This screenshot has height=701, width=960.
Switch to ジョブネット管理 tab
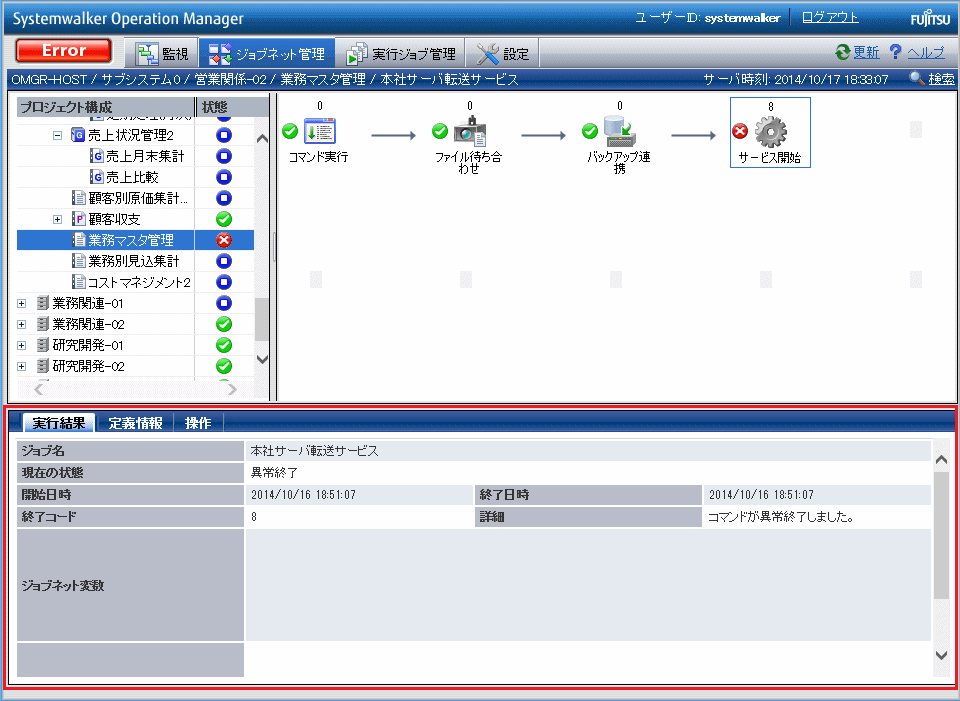266,54
